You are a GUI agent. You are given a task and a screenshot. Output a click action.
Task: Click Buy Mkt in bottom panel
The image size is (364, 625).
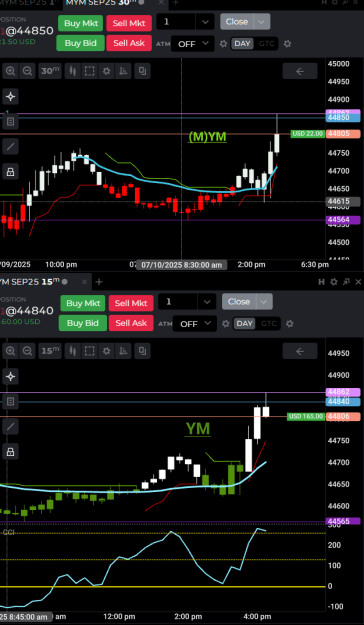(x=83, y=303)
